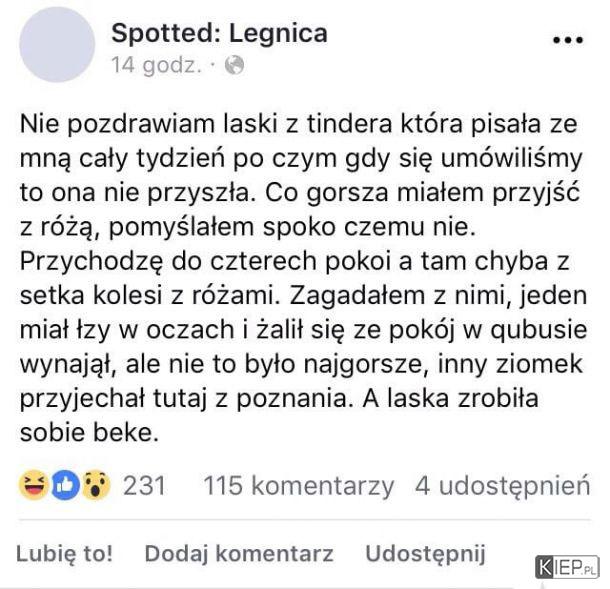This screenshot has width=610, height=589.
Task: Click the post's last line 'sobie beke.'
Action: (89, 432)
